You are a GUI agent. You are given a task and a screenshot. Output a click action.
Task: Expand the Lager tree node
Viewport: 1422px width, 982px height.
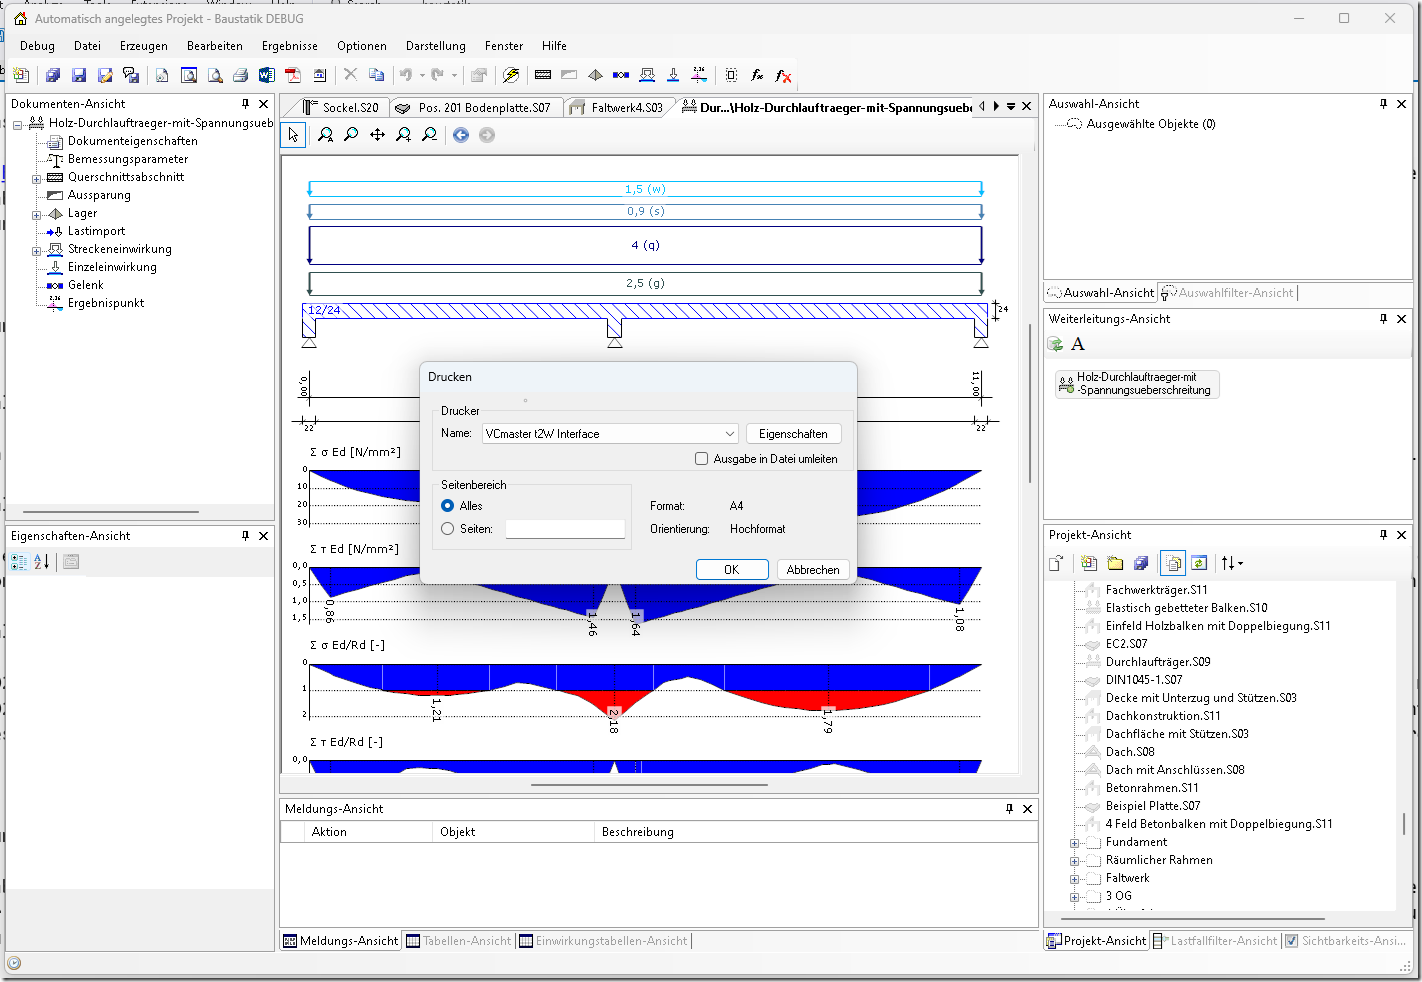pos(37,214)
